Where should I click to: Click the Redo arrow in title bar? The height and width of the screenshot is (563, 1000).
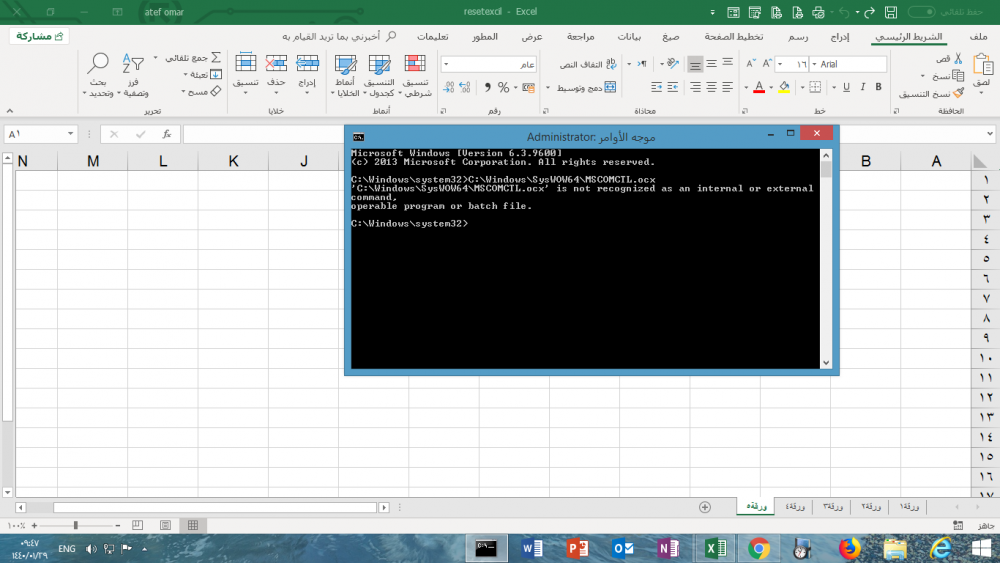tap(869, 12)
